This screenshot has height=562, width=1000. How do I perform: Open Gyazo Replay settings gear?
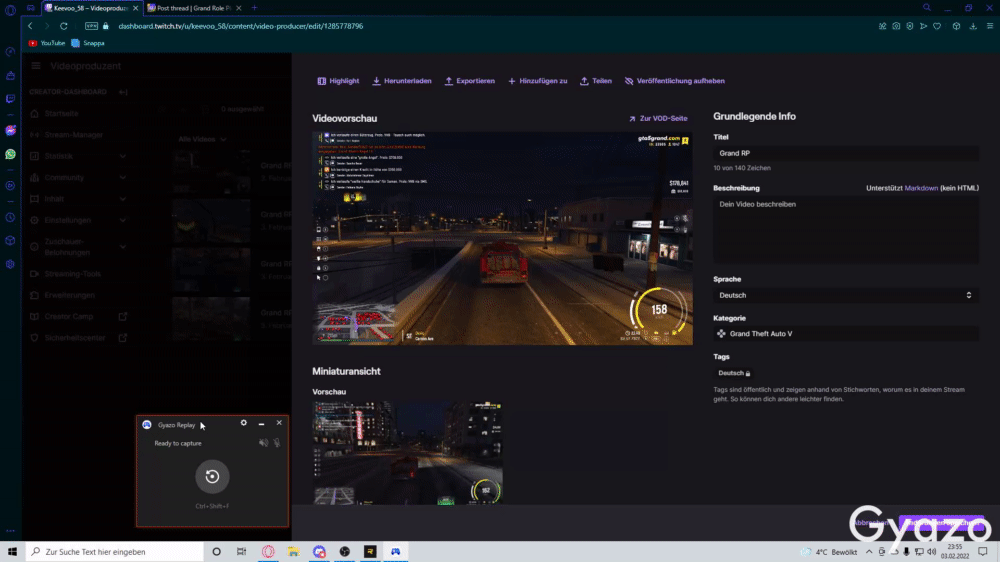tap(244, 423)
